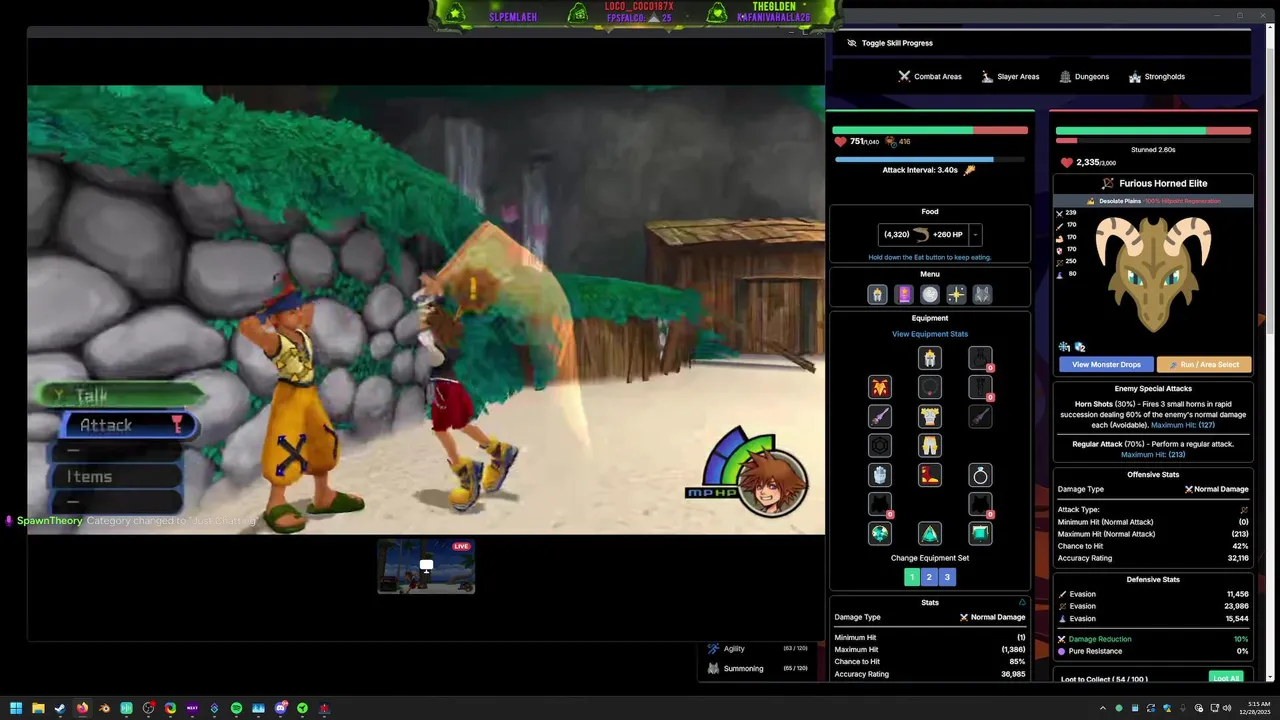Viewport: 1280px width, 720px height.
Task: Open Firefox from the taskbar
Action: 82,708
